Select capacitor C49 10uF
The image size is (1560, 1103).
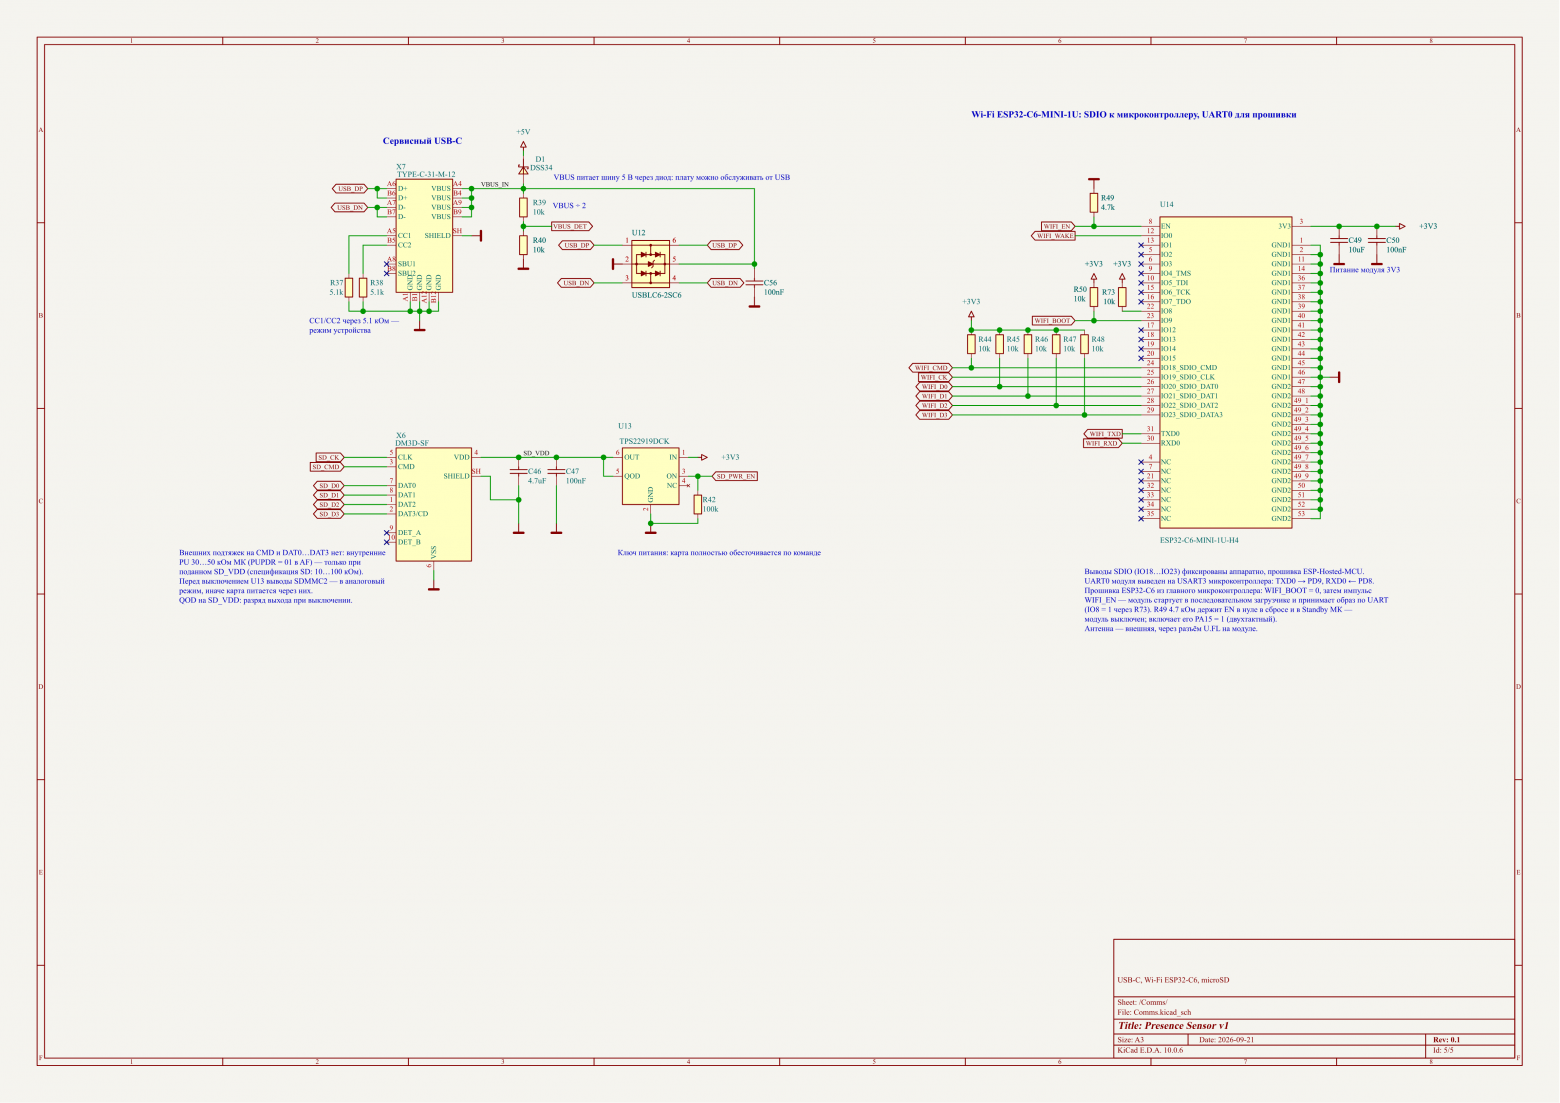1339,240
